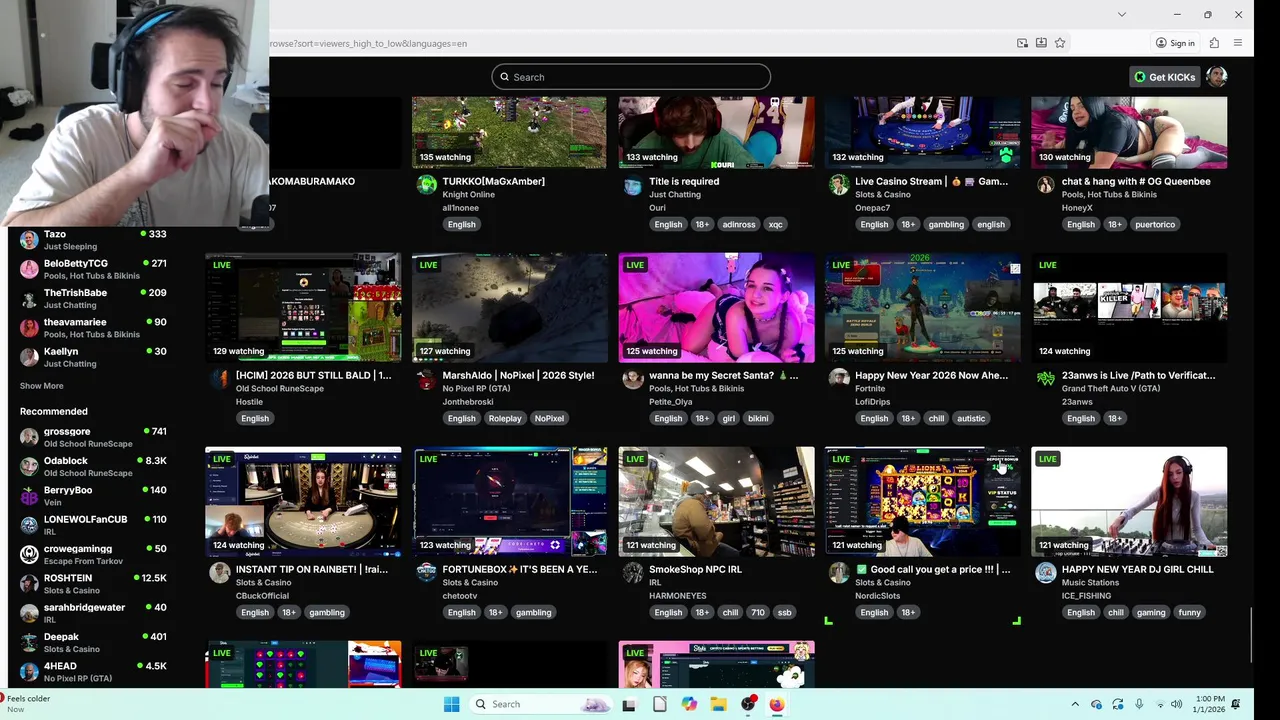
Task: Select the autistic tag
Action: (971, 418)
